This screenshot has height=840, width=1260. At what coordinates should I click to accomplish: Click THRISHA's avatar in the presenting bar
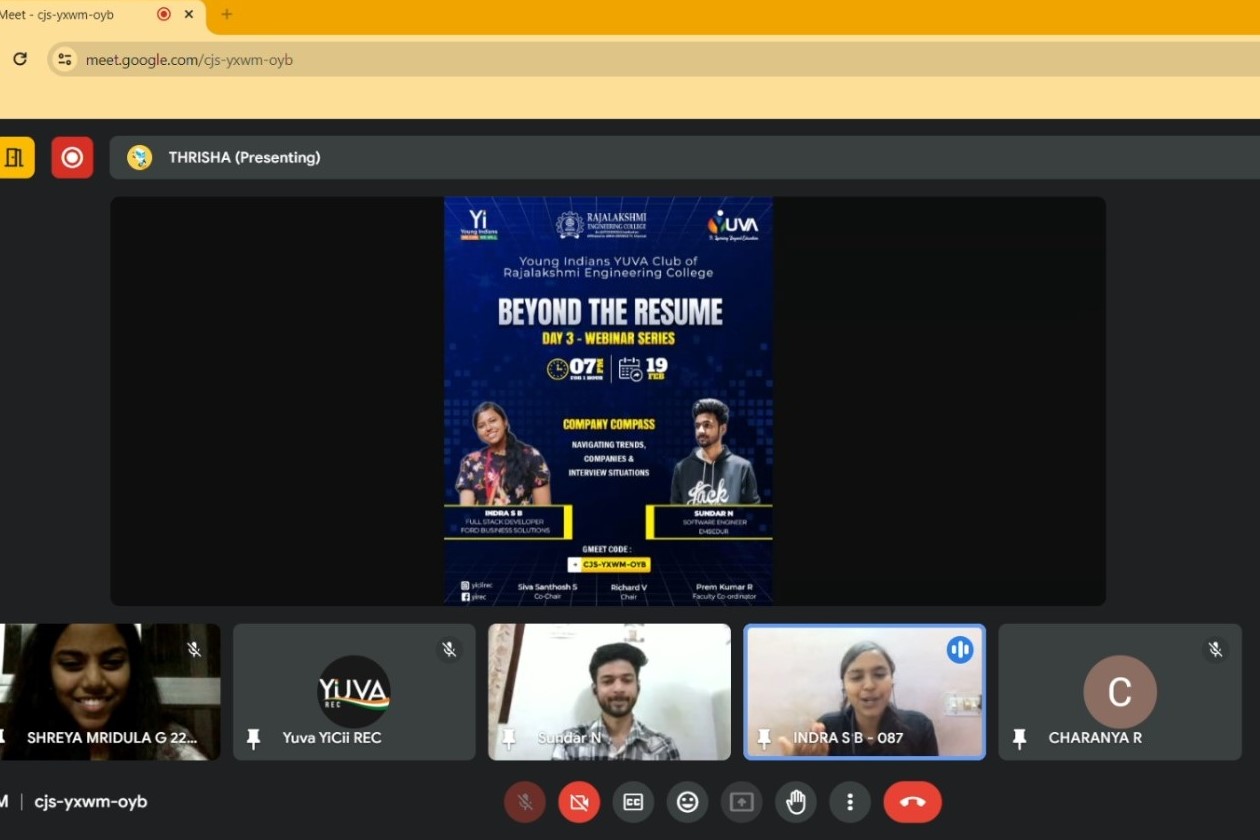140,158
